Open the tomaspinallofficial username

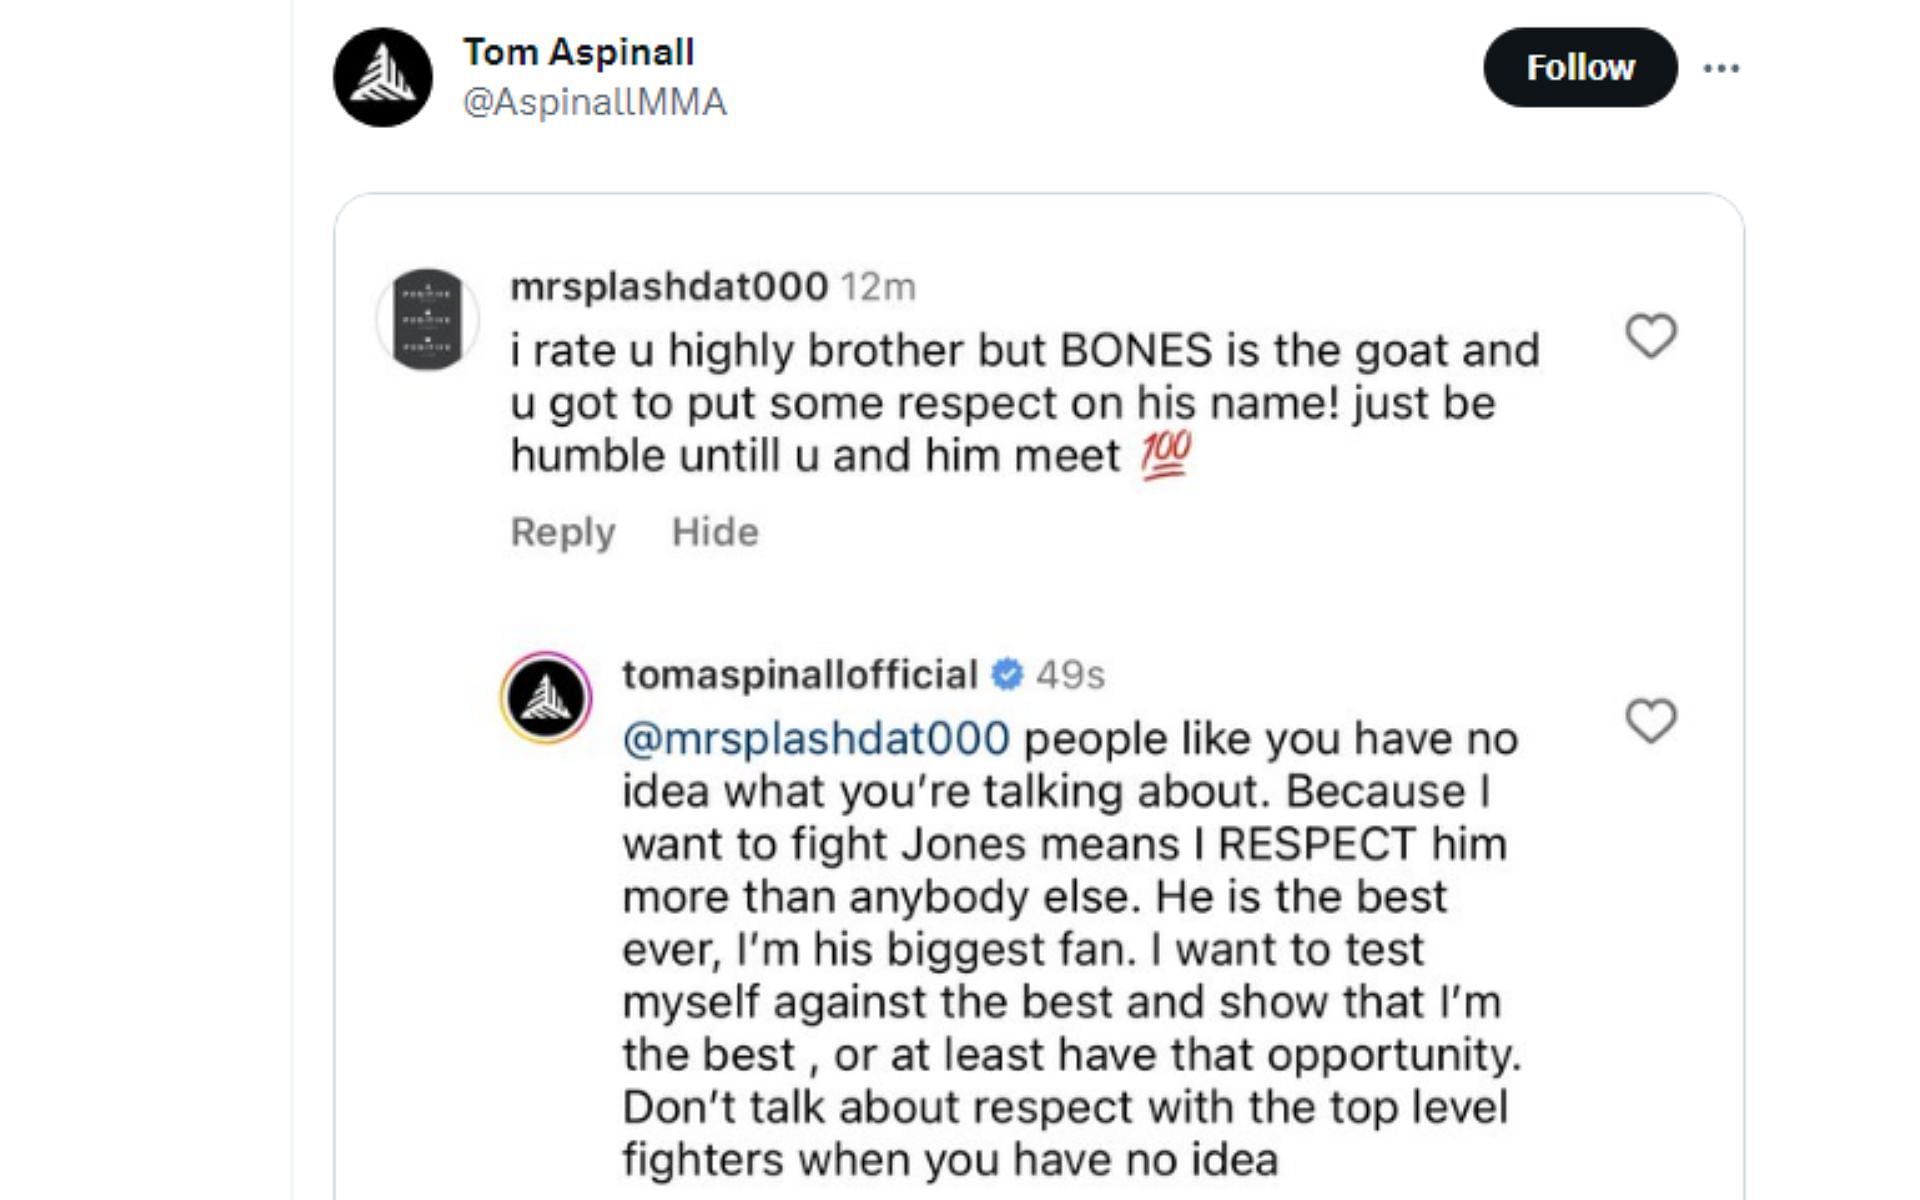click(799, 675)
